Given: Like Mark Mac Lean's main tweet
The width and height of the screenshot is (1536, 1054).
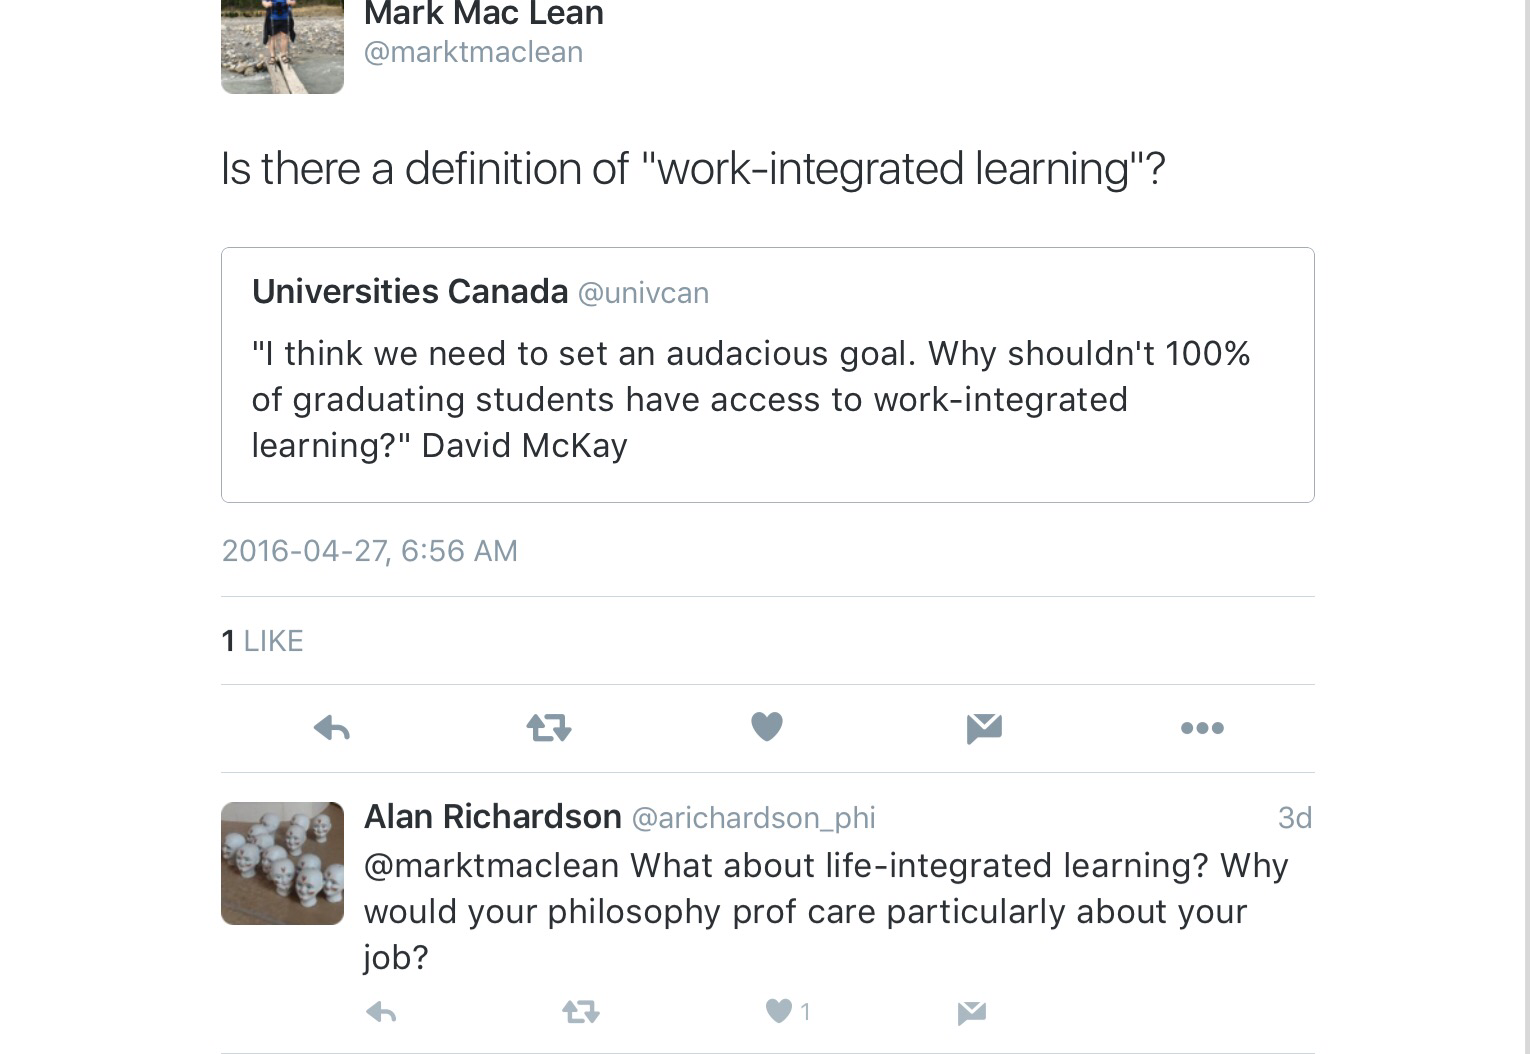Looking at the screenshot, I should (x=767, y=727).
